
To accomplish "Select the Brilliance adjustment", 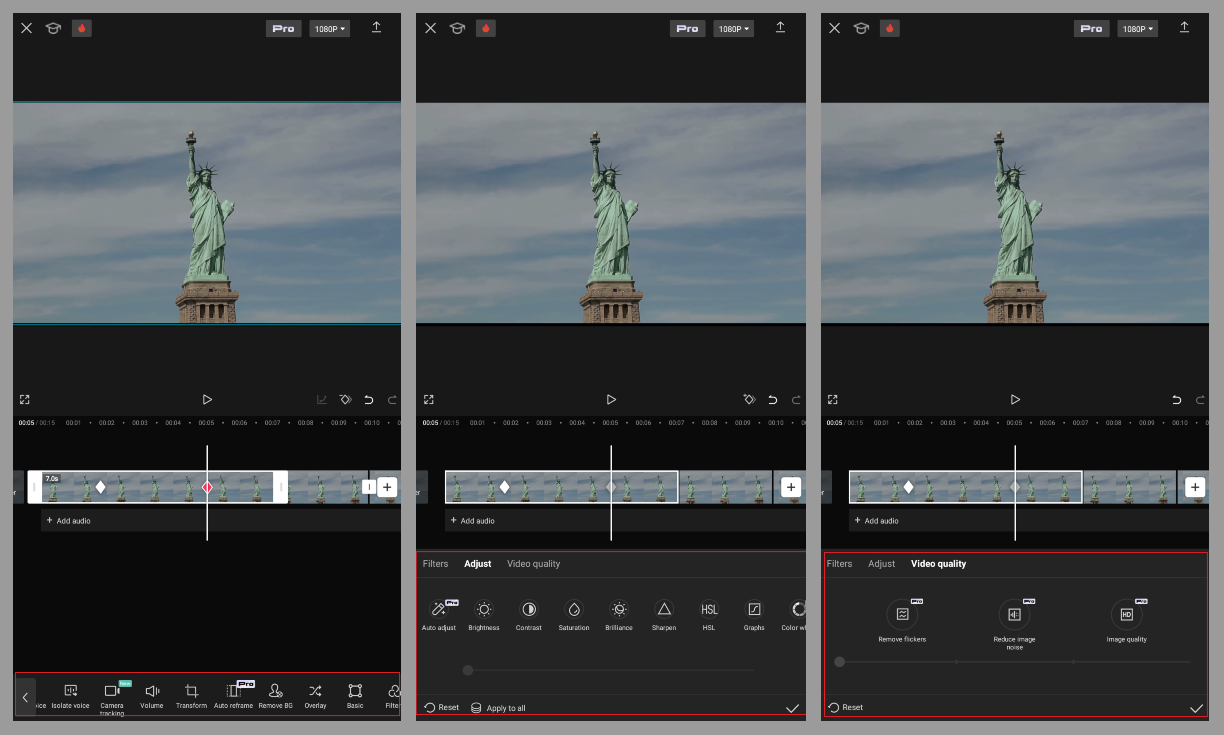I will (x=619, y=615).
